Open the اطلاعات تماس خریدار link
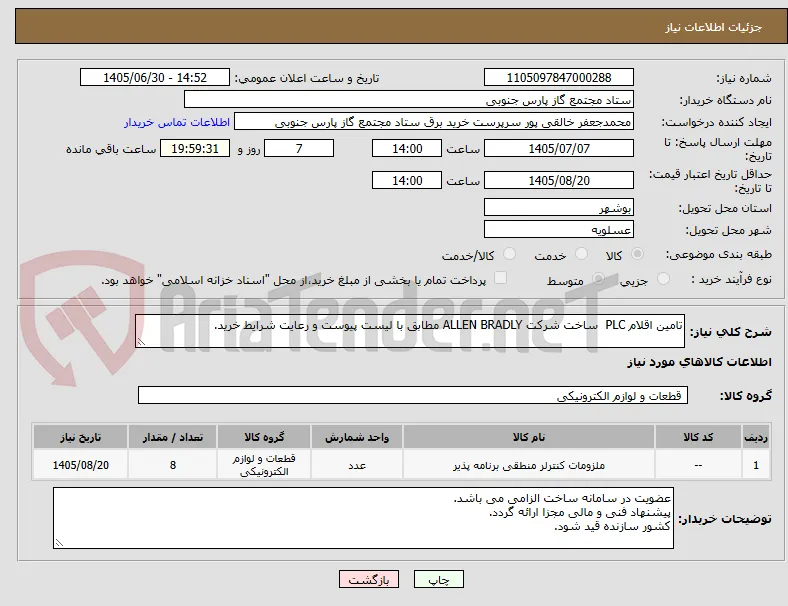This screenshot has height=606, width=788. tap(177, 122)
